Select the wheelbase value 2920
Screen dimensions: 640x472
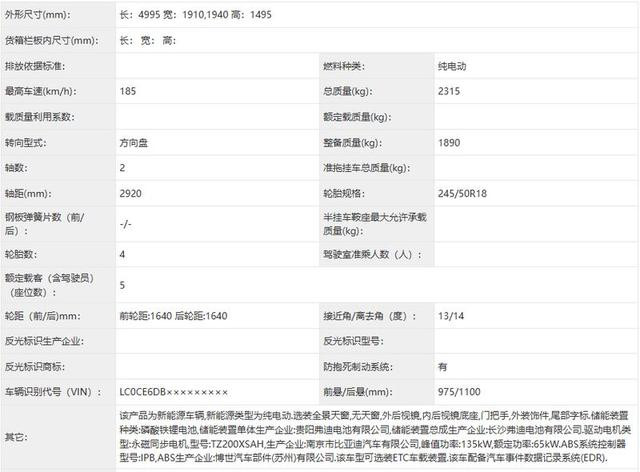131,194
